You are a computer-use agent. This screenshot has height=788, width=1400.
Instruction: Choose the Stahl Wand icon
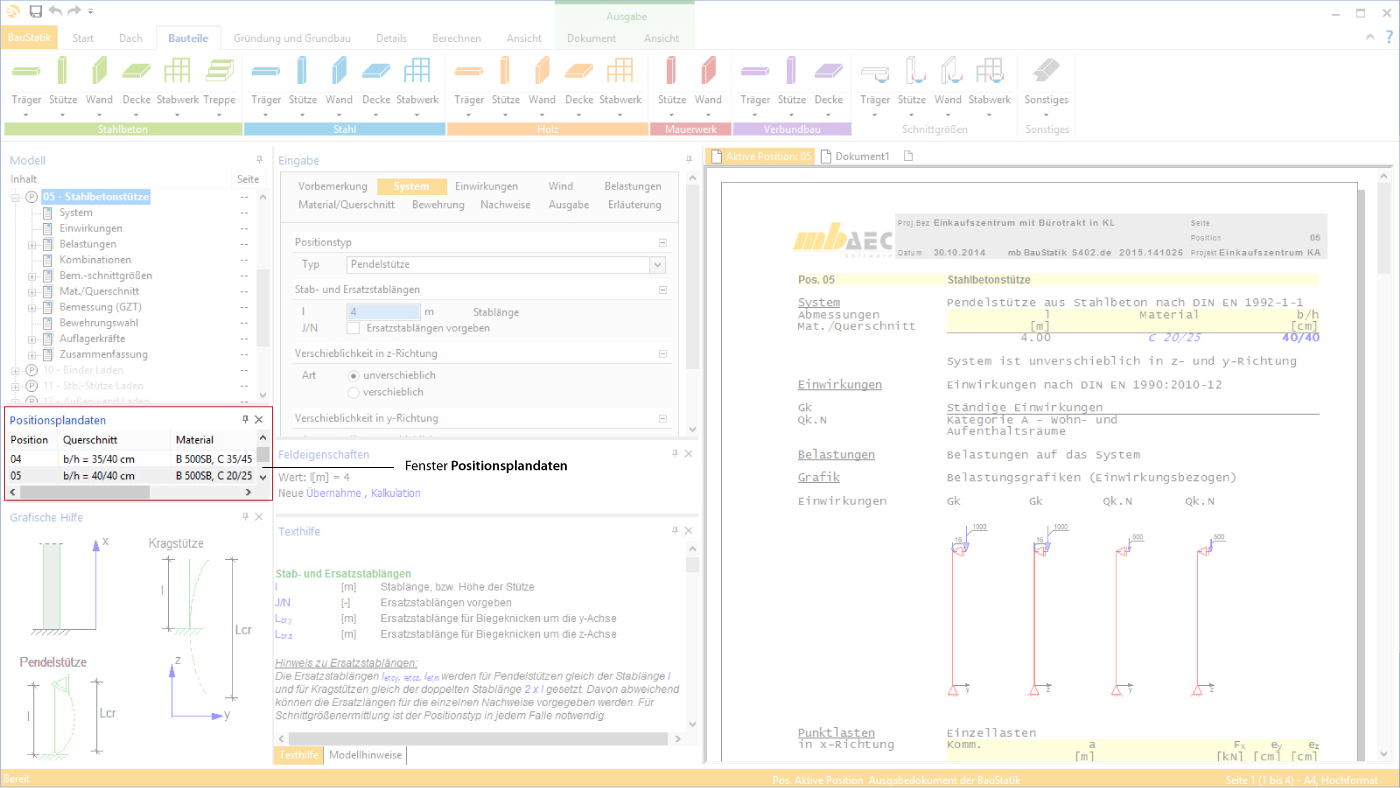(x=339, y=70)
